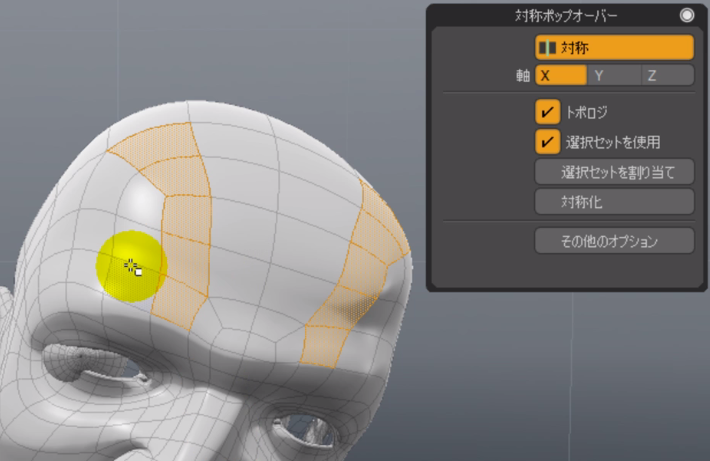Screen dimensions: 710x461
Task: Click the yellow cursor highlight circle
Action: click(130, 265)
